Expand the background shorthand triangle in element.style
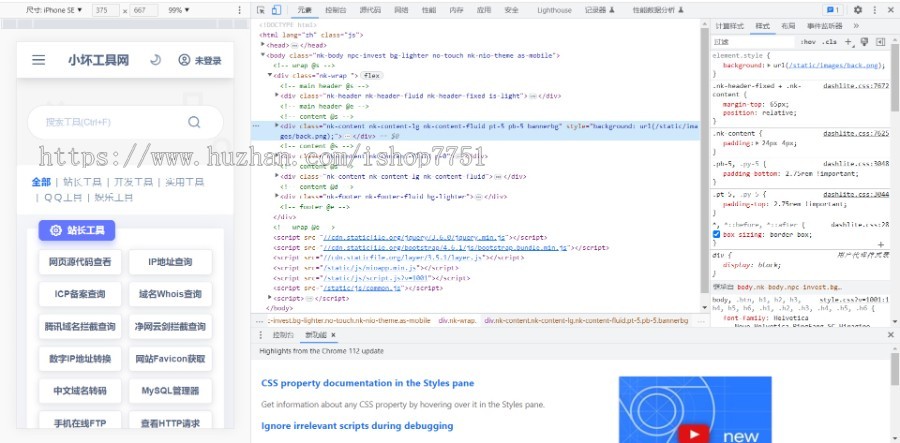The height and width of the screenshot is (443, 900). (771, 65)
